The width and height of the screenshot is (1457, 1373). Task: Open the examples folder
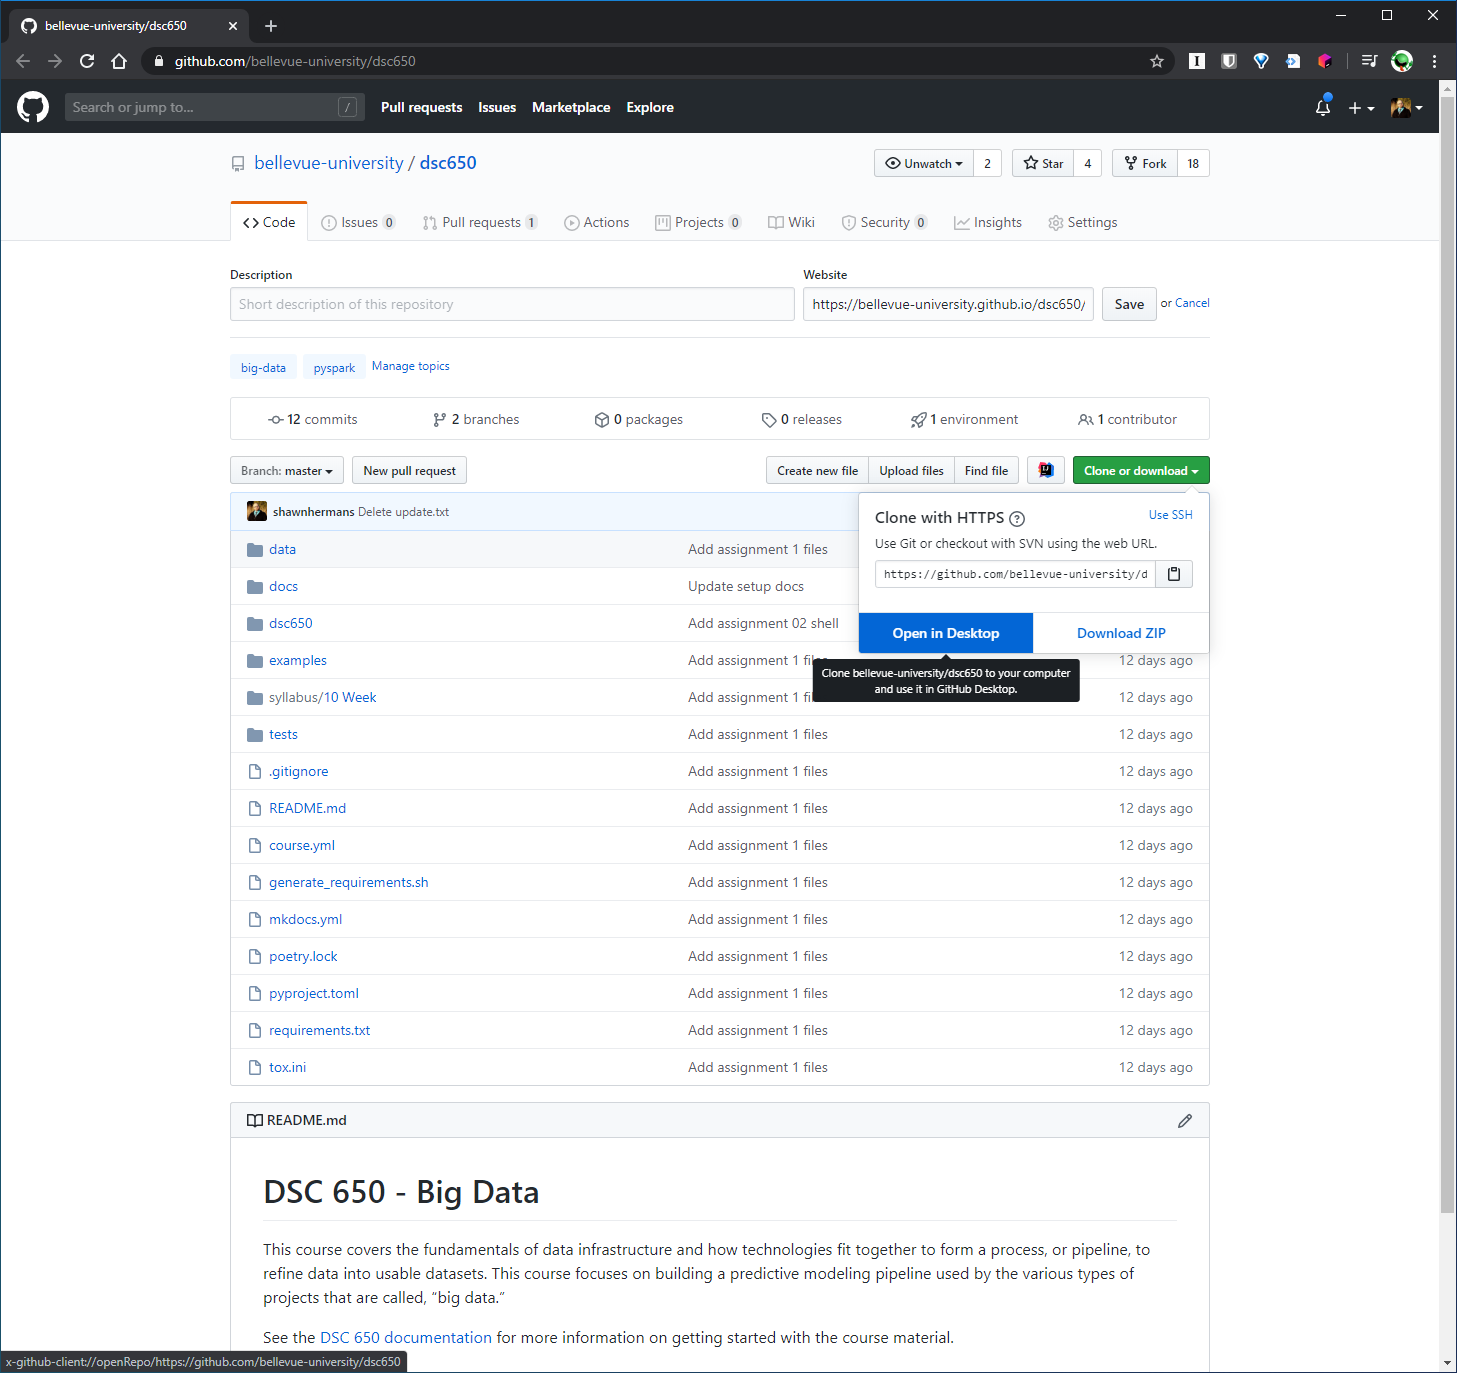pyautogui.click(x=298, y=660)
